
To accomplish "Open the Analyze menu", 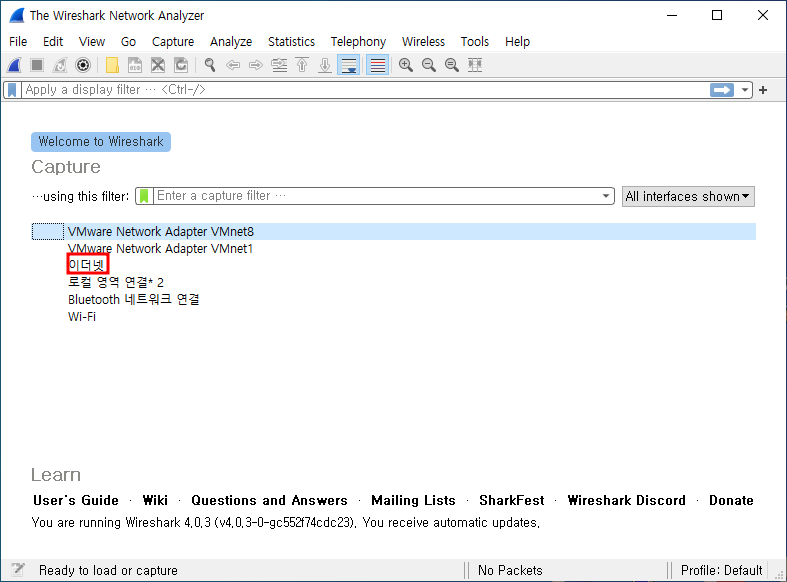I will pyautogui.click(x=231, y=42).
